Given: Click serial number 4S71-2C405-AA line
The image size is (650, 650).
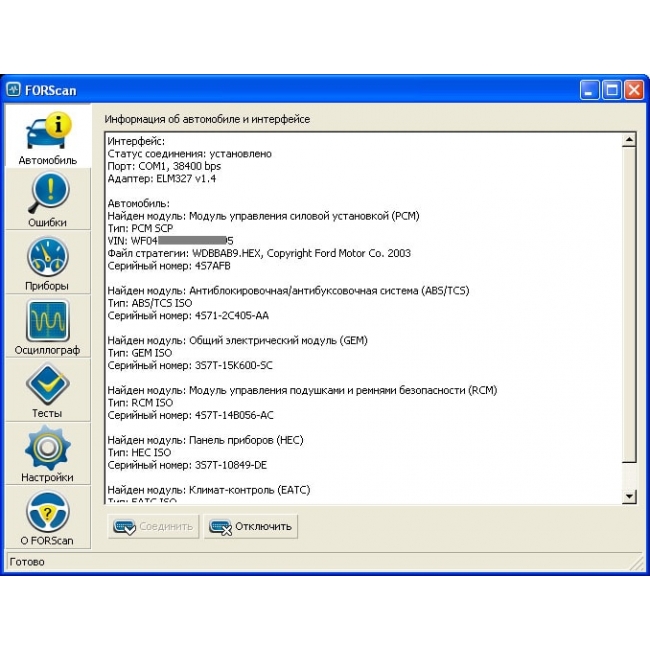Looking at the screenshot, I should (x=188, y=315).
